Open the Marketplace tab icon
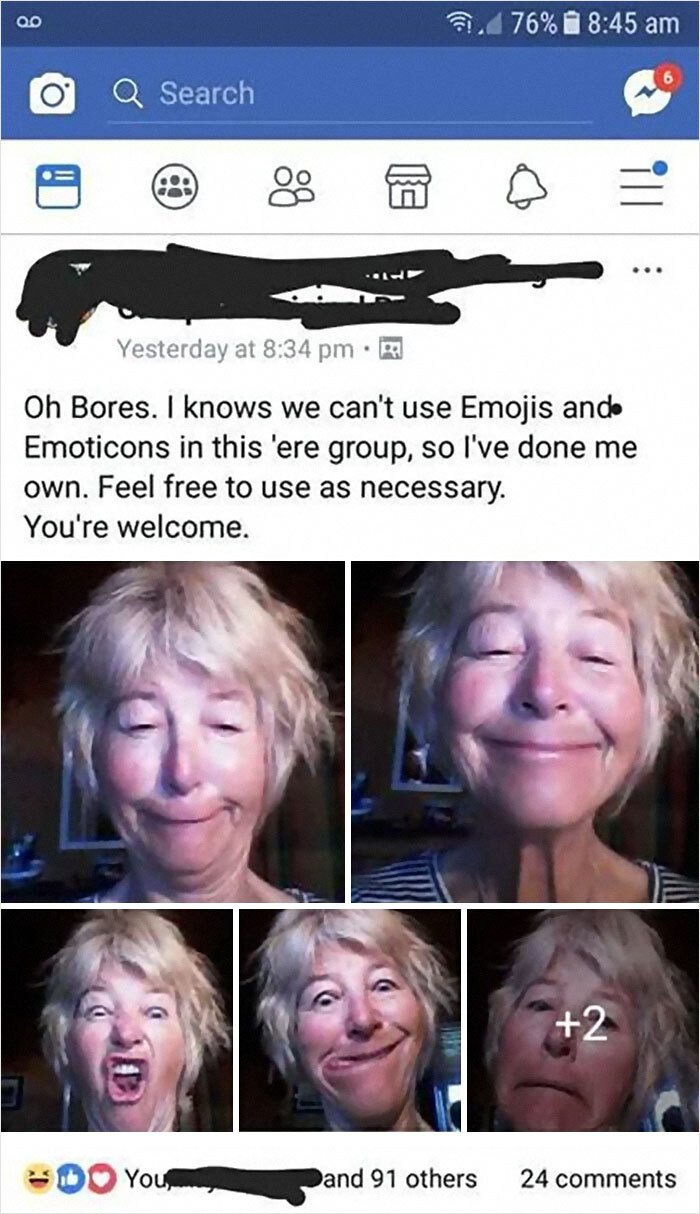This screenshot has height=1214, width=700. (407, 187)
